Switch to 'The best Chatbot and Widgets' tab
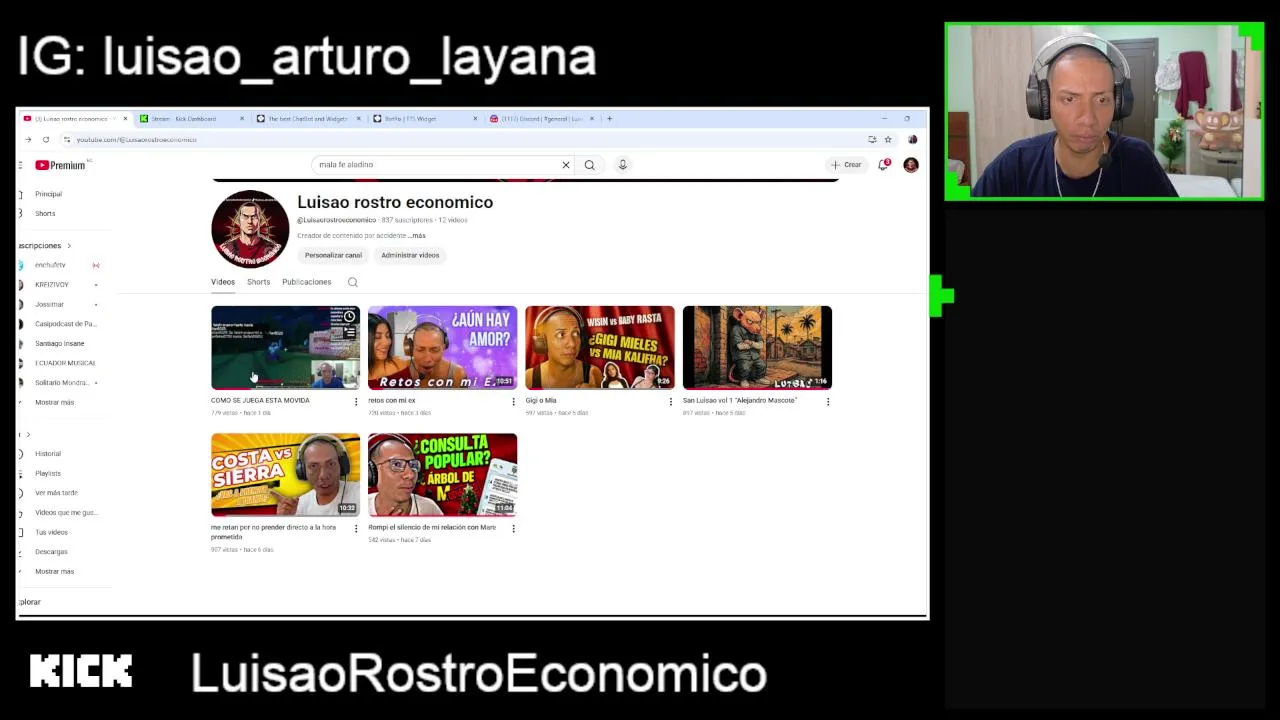This screenshot has width=1280, height=720. tap(307, 119)
